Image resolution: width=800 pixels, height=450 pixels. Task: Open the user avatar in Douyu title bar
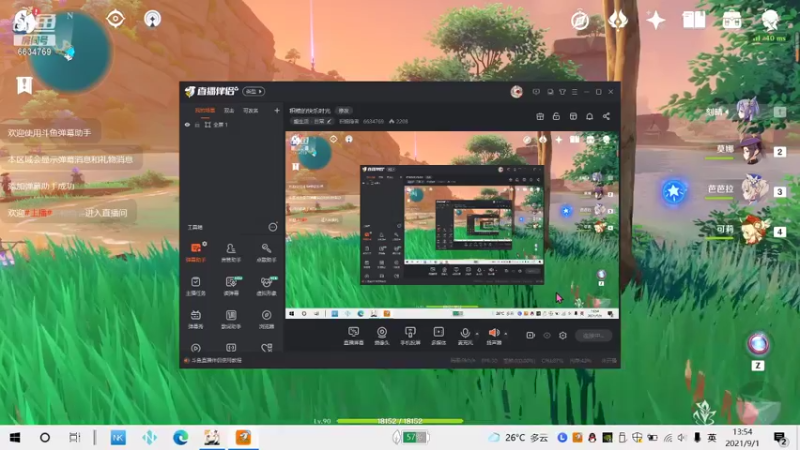tap(516, 92)
